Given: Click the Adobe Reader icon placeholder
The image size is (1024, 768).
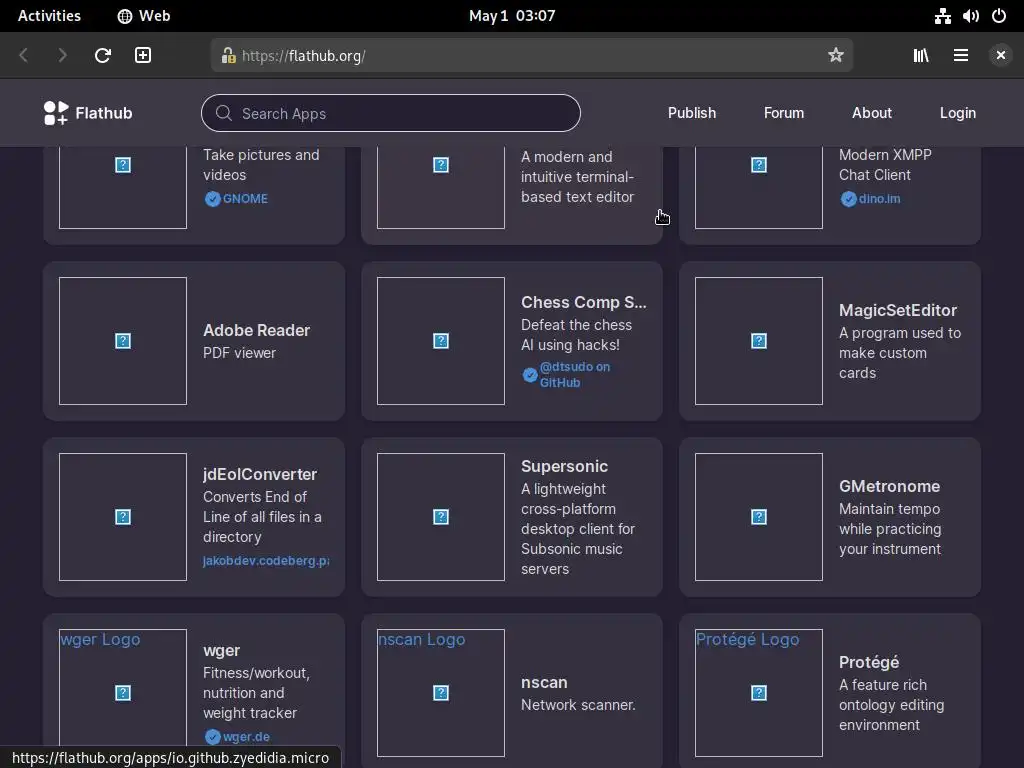Looking at the screenshot, I should pos(123,341).
